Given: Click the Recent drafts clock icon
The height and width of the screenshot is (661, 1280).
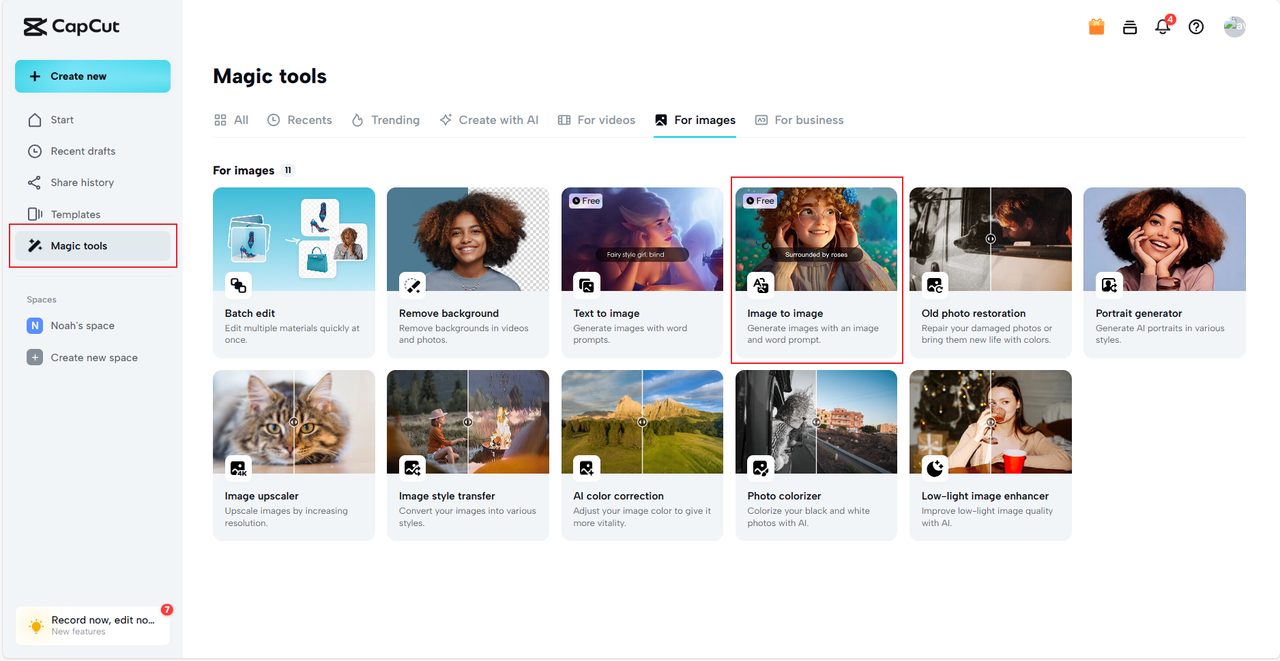Looking at the screenshot, I should 35,151.
